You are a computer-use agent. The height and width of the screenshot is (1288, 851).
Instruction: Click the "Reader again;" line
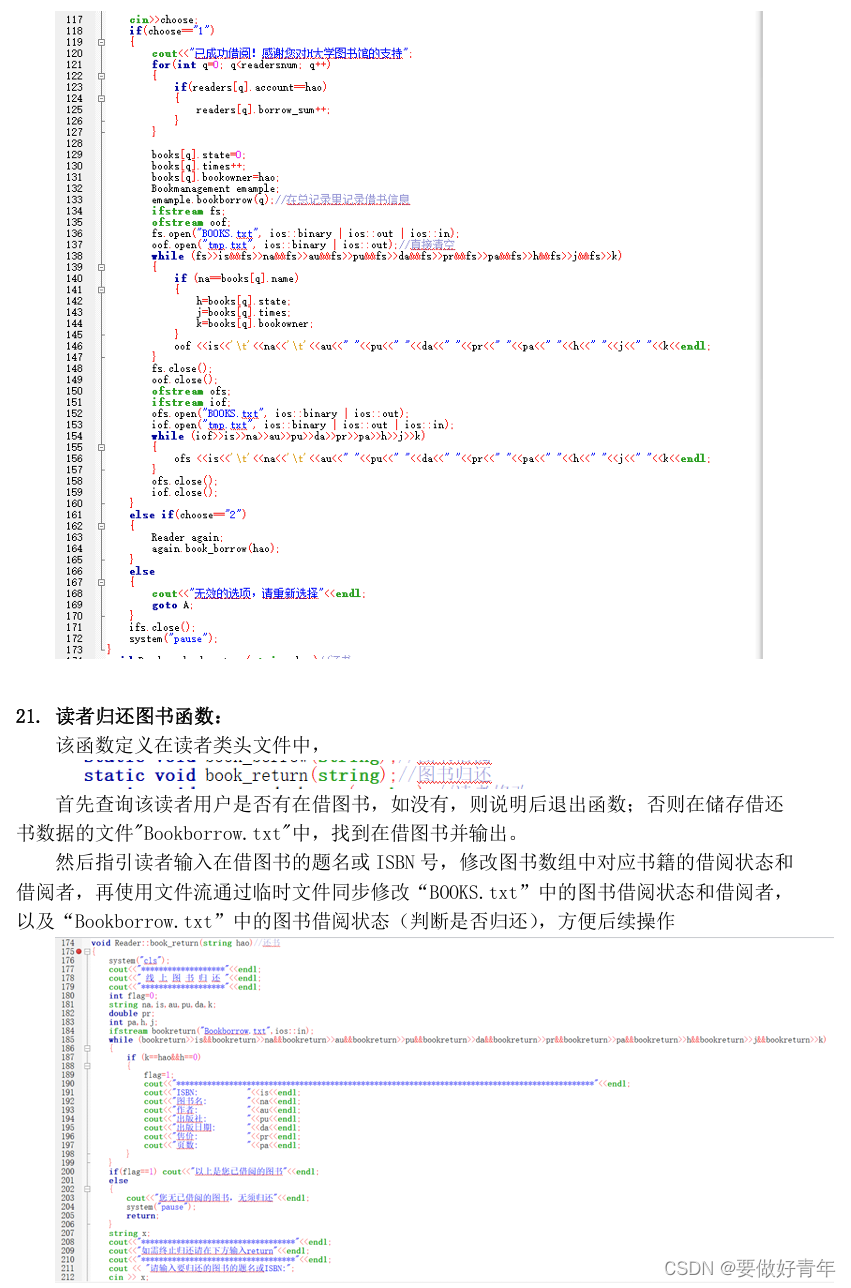(188, 537)
